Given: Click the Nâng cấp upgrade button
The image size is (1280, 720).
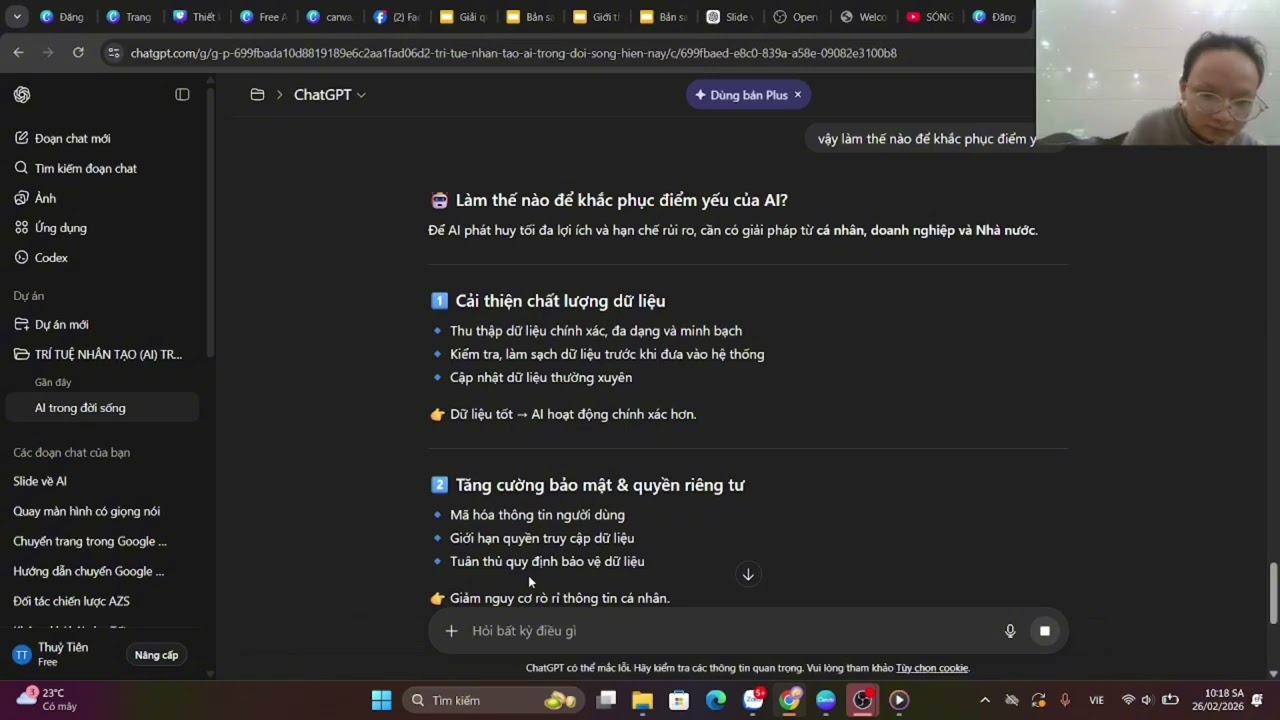Looking at the screenshot, I should (156, 655).
